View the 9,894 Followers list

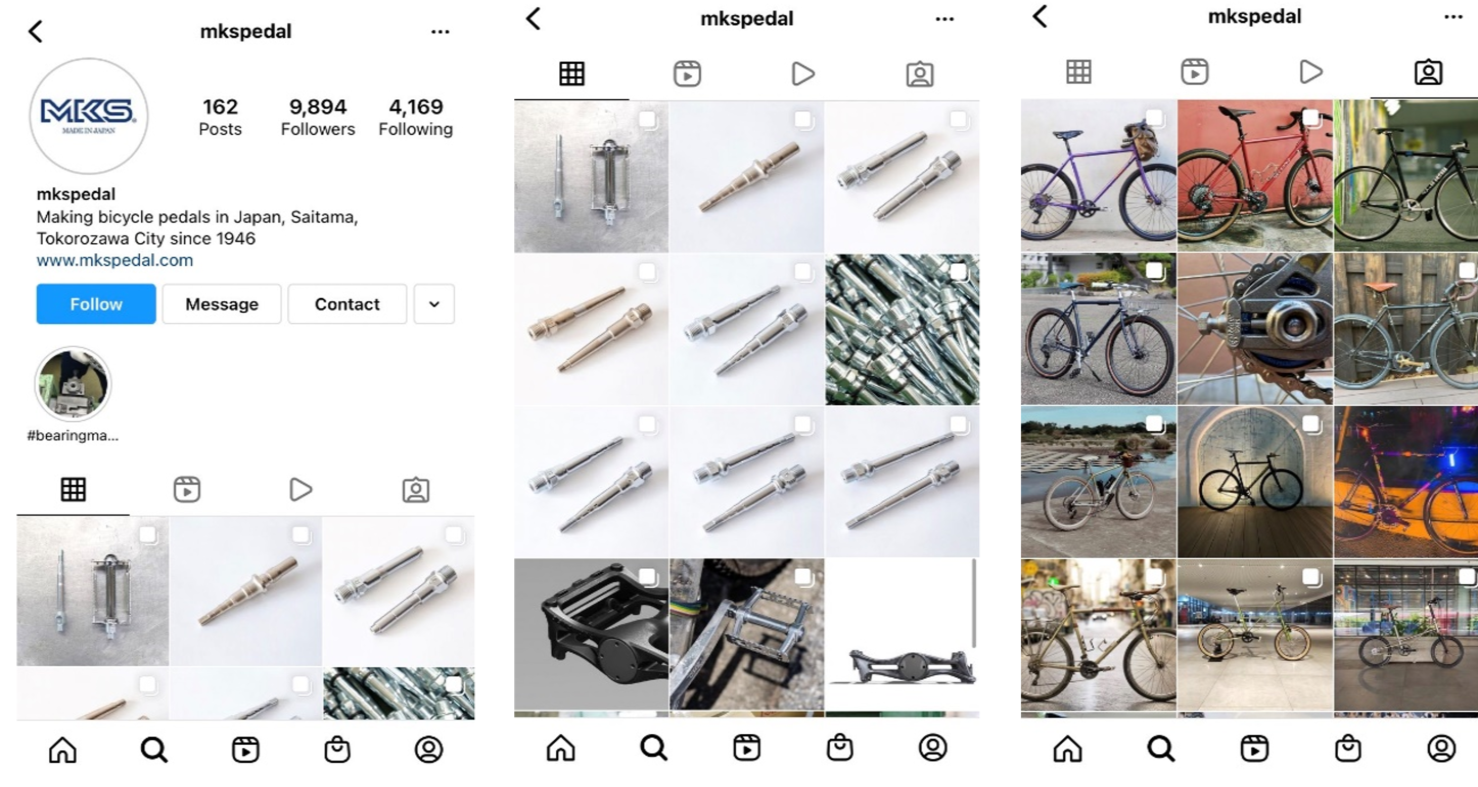coord(318,117)
